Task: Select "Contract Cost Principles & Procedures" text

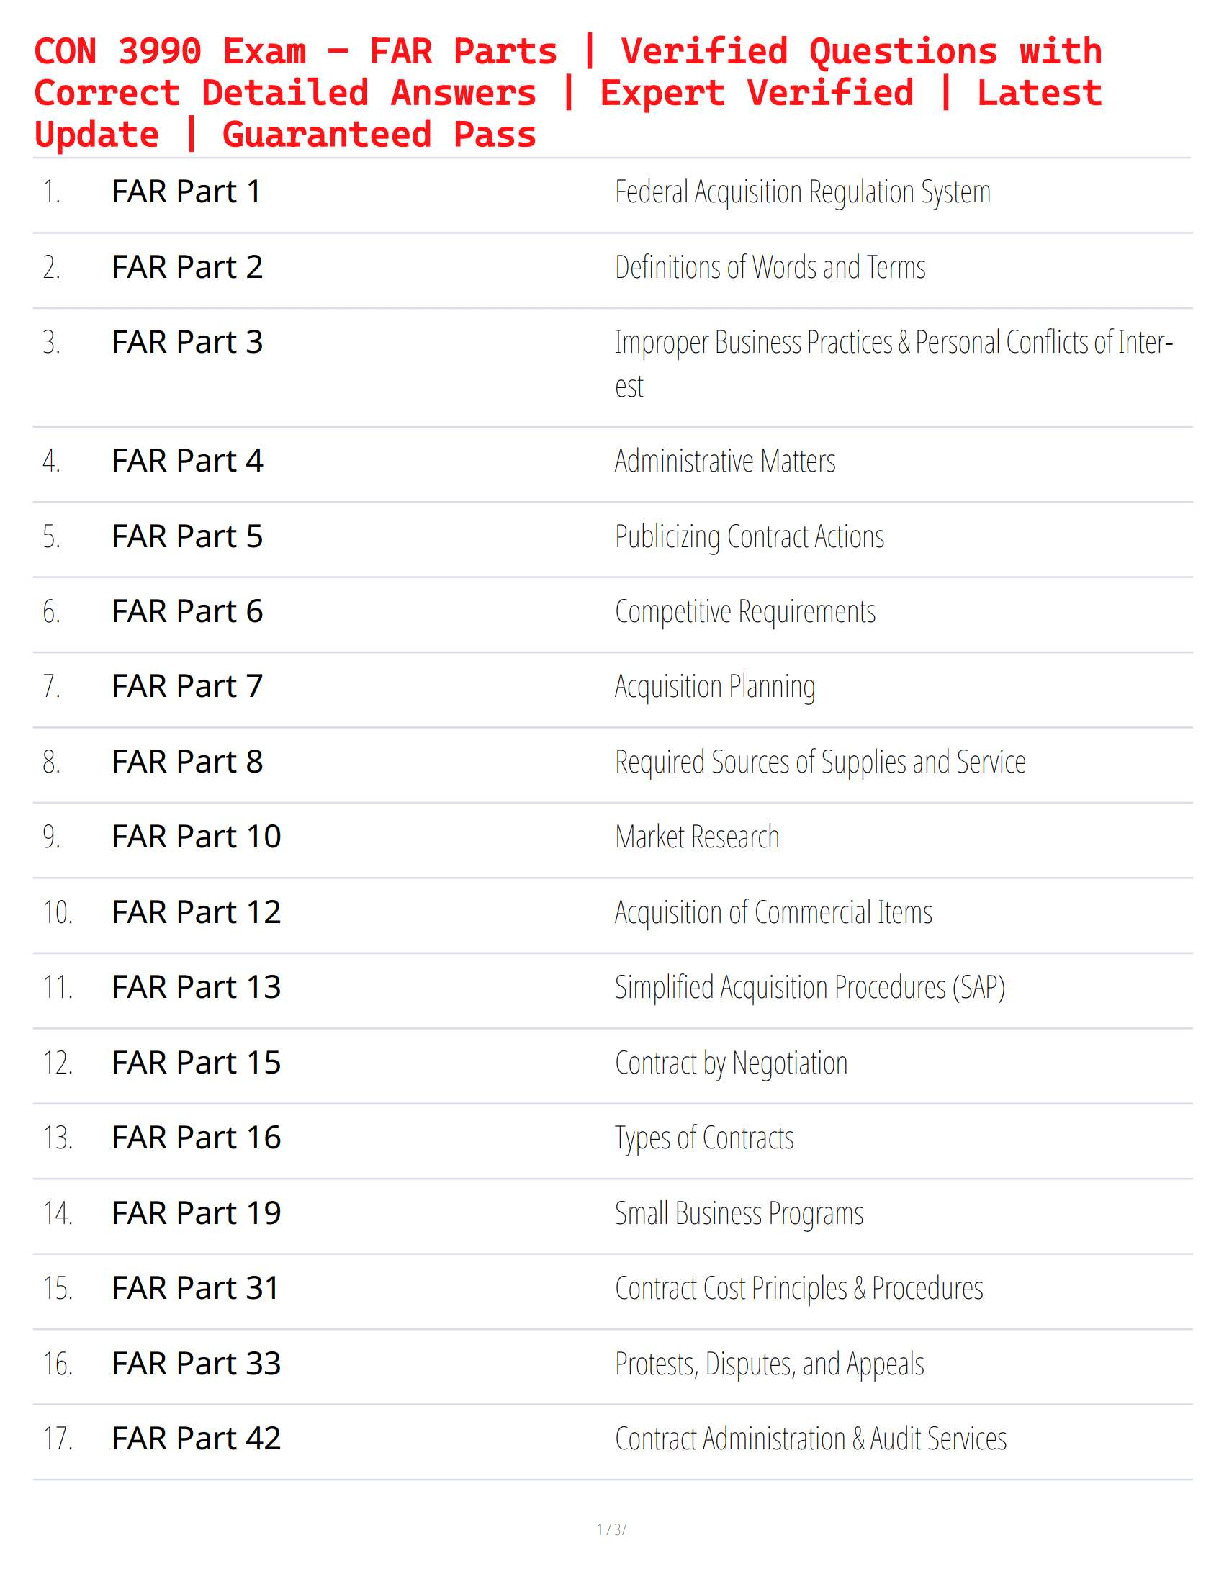Action: (x=799, y=1288)
